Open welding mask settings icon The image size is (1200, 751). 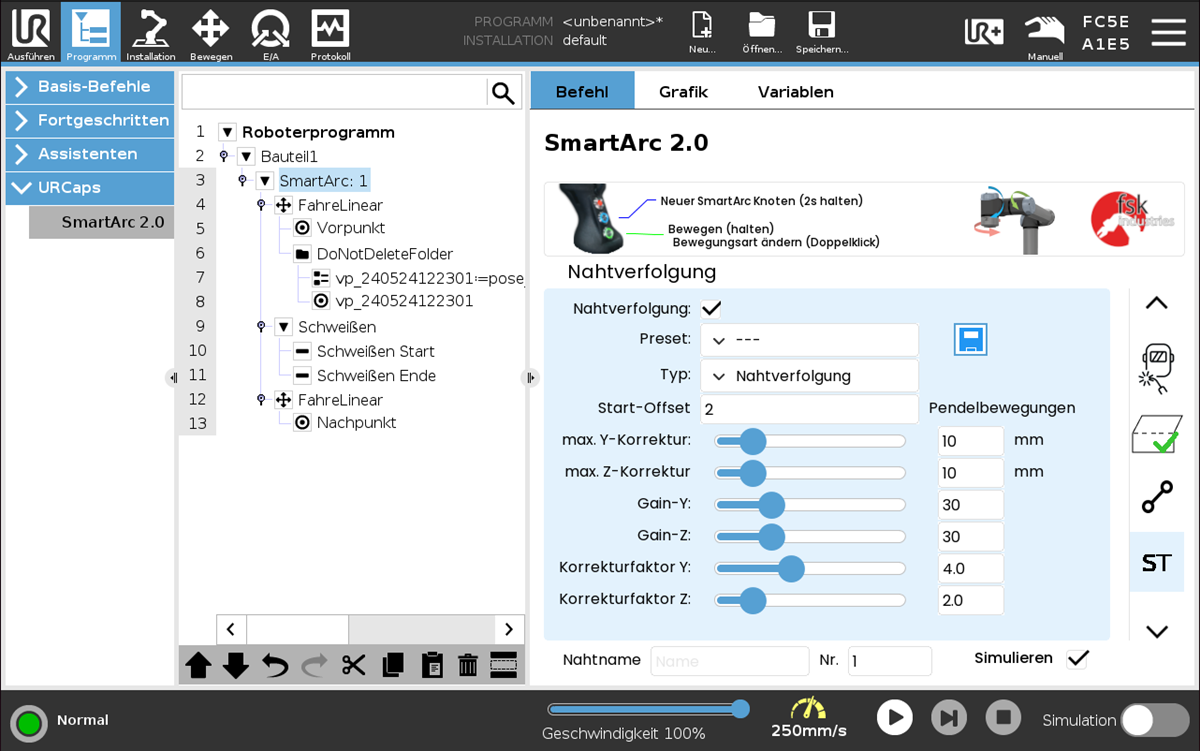pyautogui.click(x=1157, y=367)
